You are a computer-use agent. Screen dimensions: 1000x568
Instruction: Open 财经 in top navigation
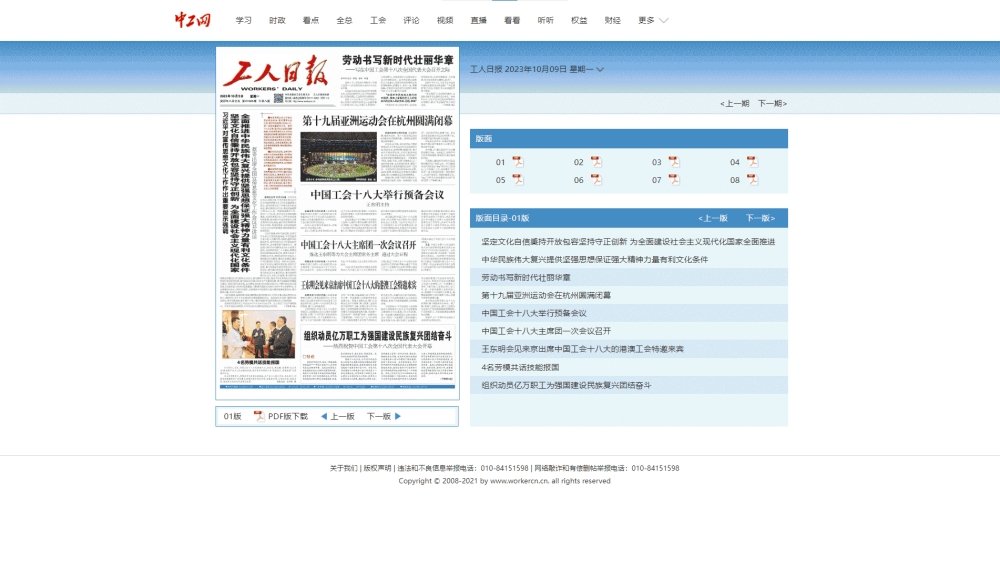click(x=613, y=20)
